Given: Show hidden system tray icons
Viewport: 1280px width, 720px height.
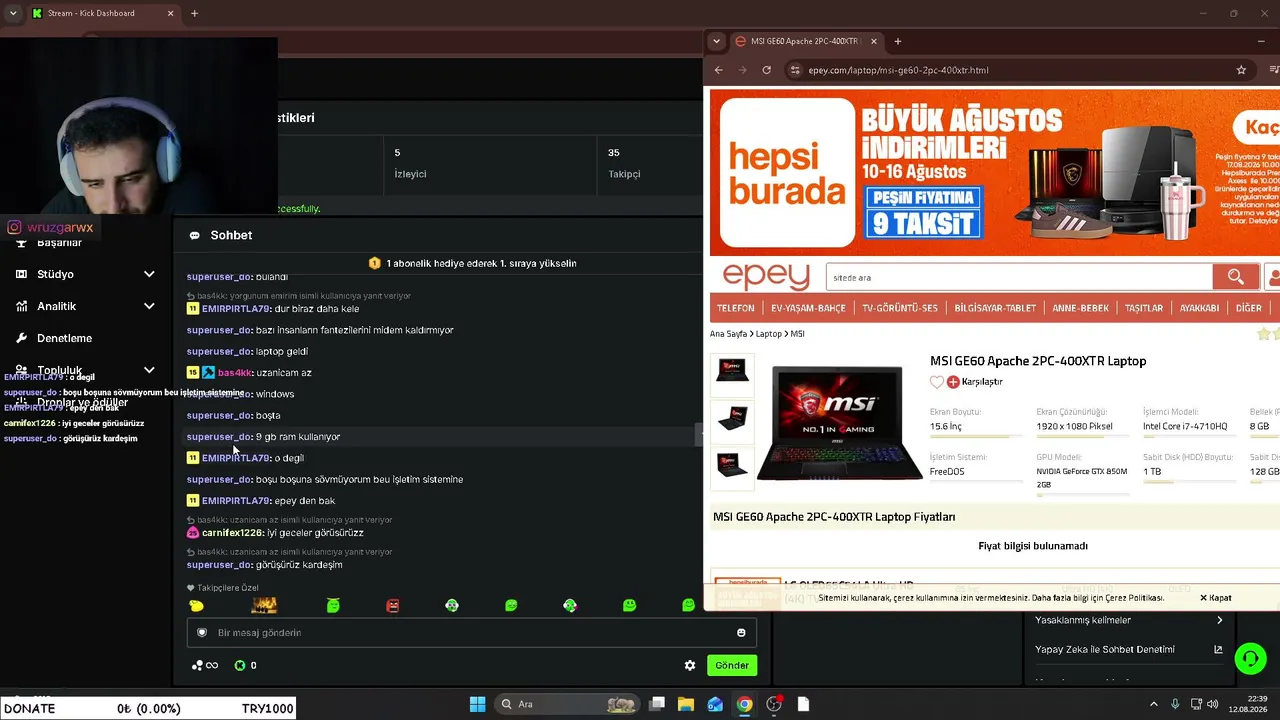Looking at the screenshot, I should (1153, 704).
